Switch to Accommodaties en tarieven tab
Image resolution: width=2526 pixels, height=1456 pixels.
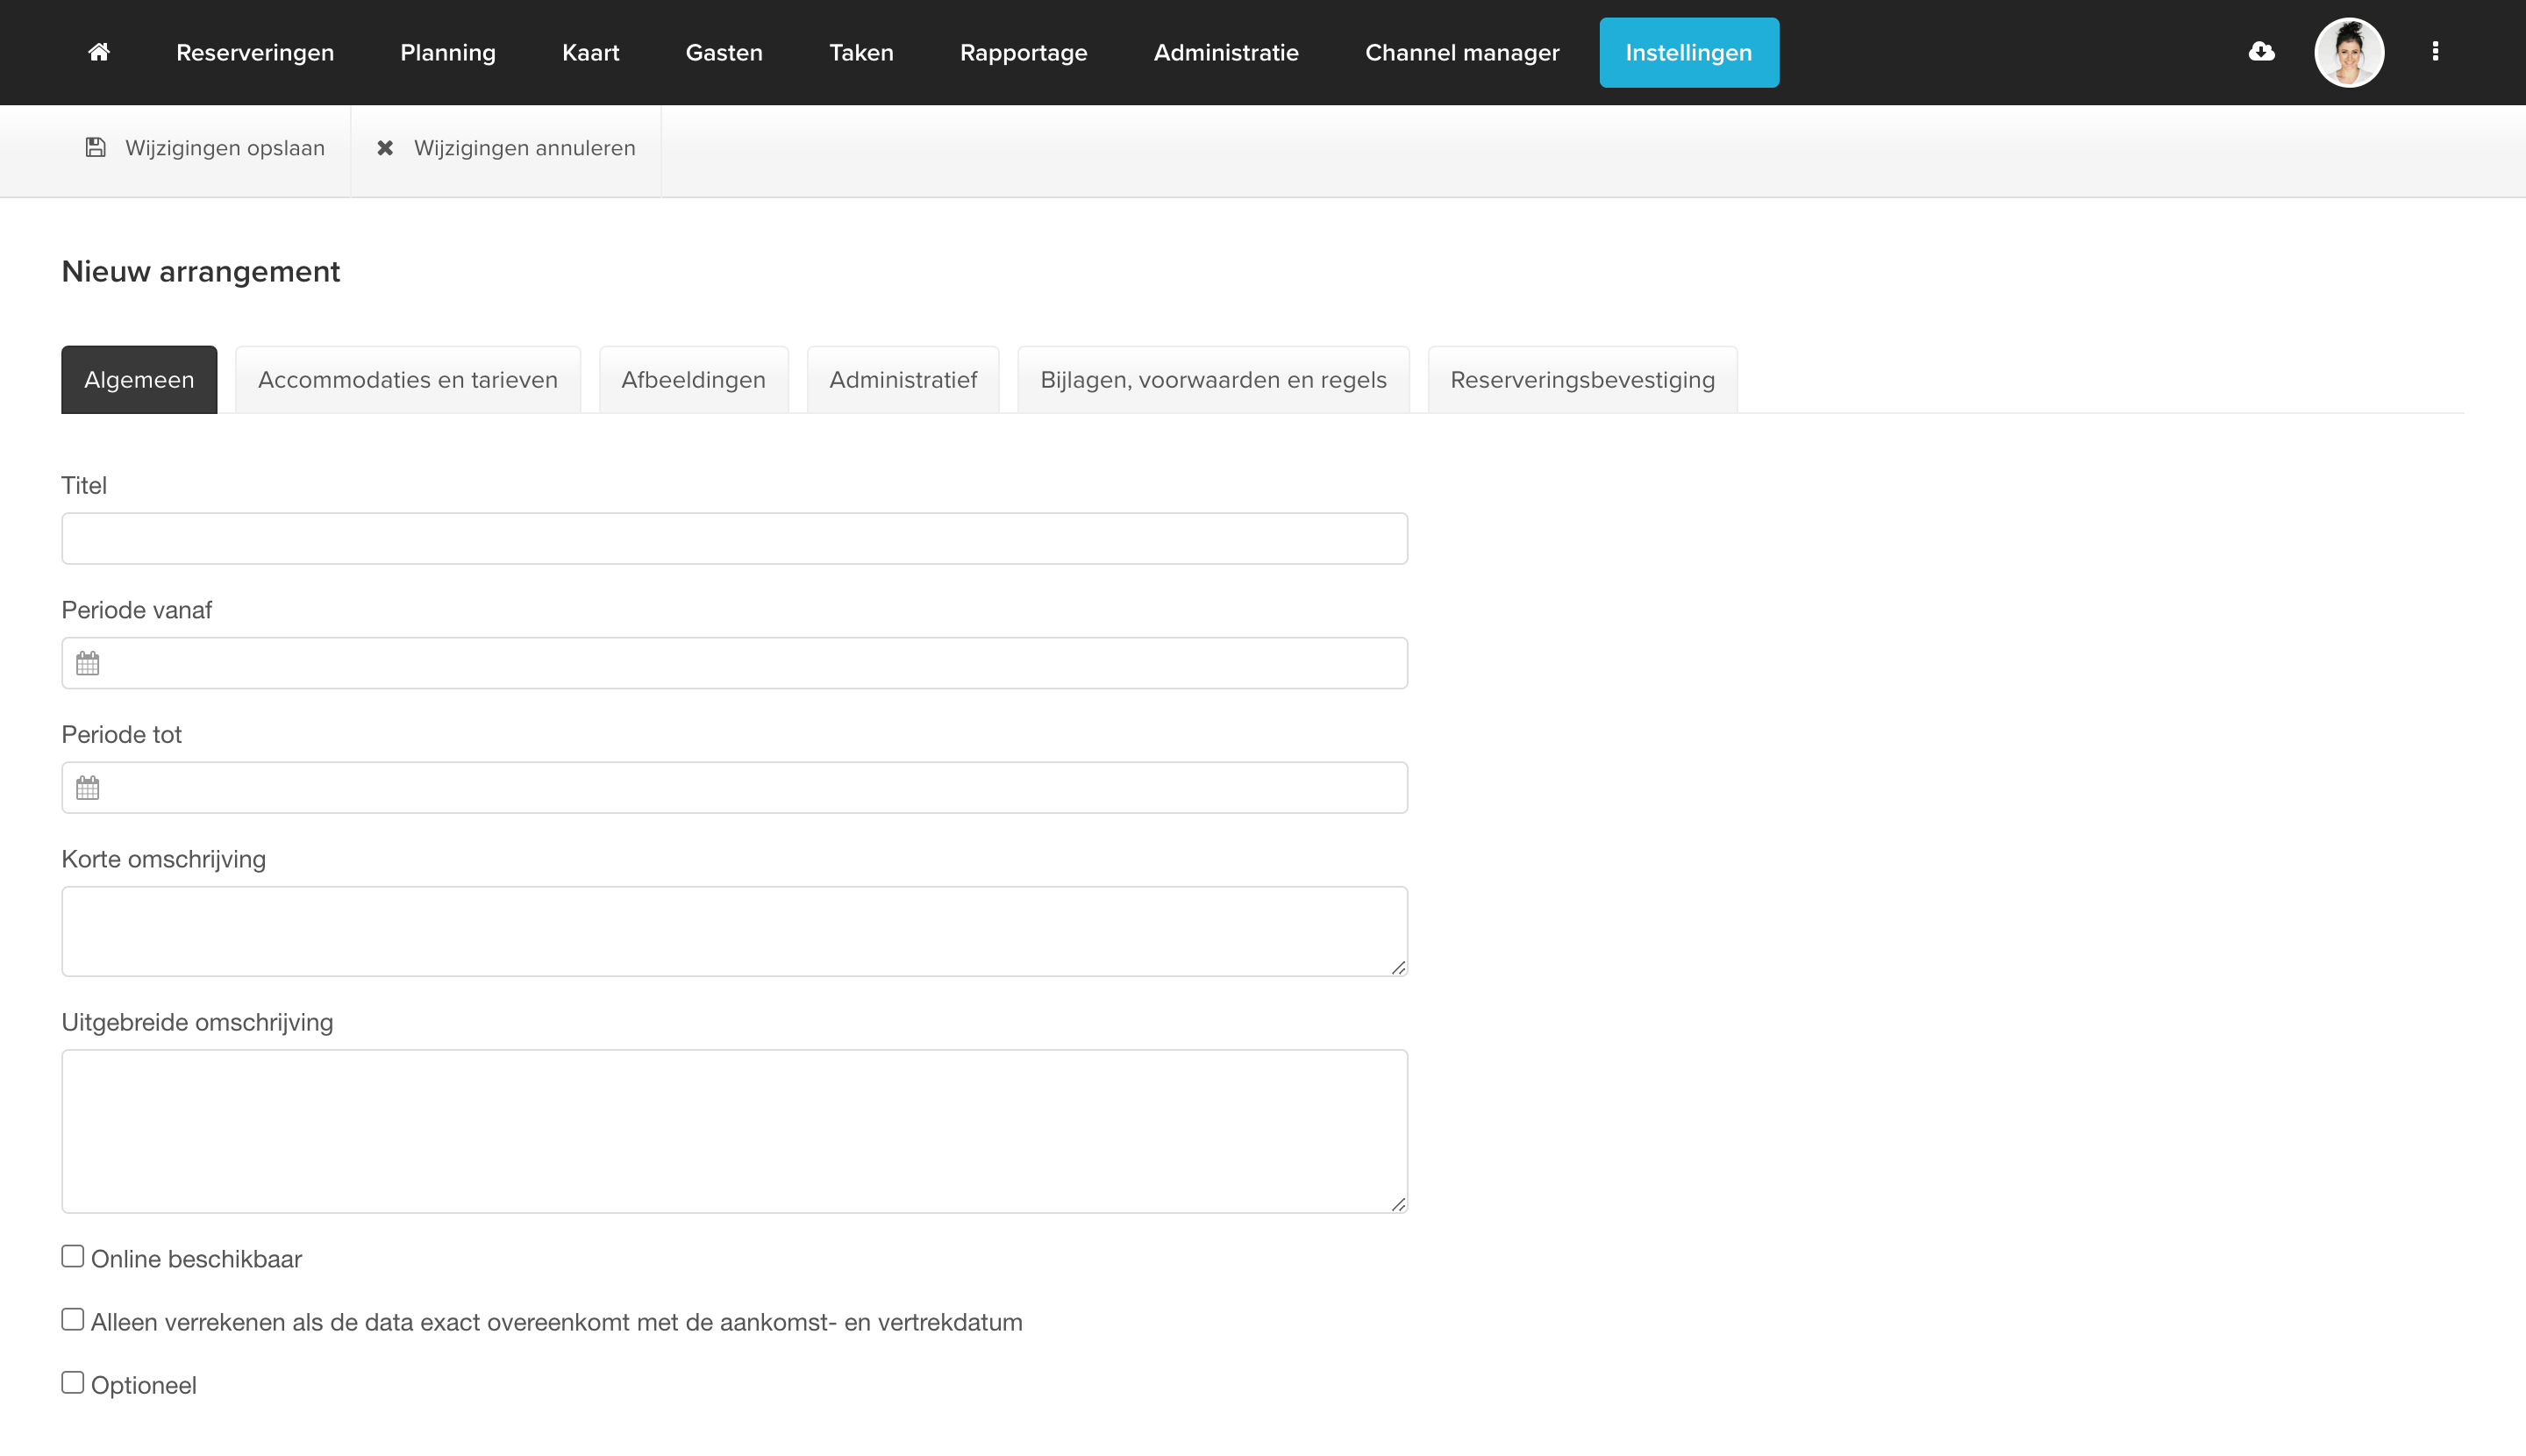point(408,380)
